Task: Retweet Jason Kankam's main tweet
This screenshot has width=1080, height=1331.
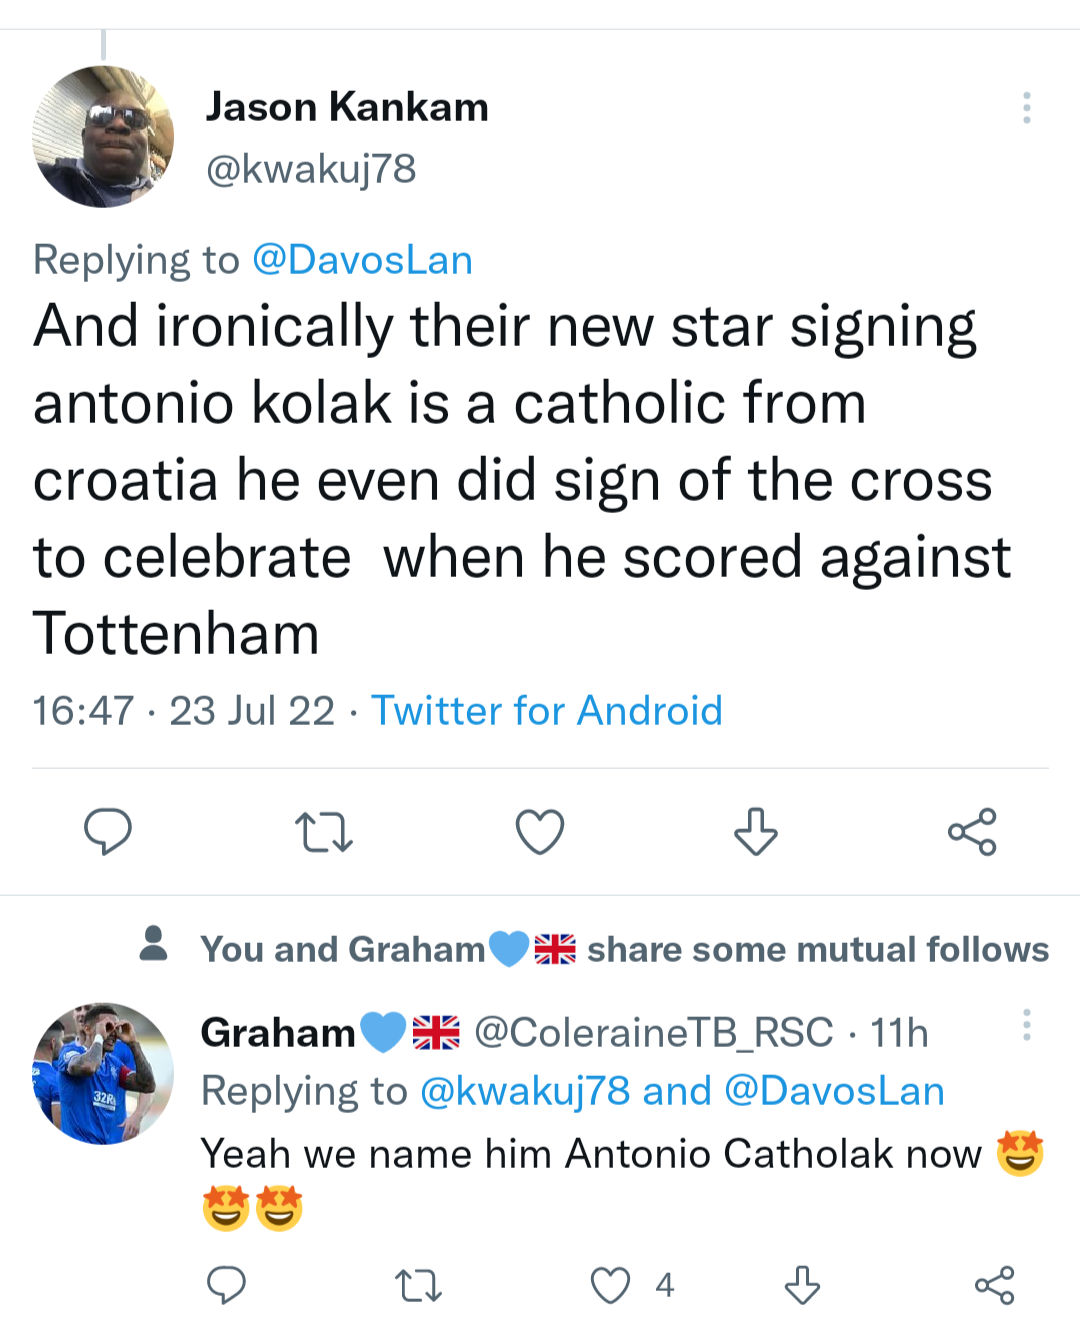Action: [x=324, y=831]
